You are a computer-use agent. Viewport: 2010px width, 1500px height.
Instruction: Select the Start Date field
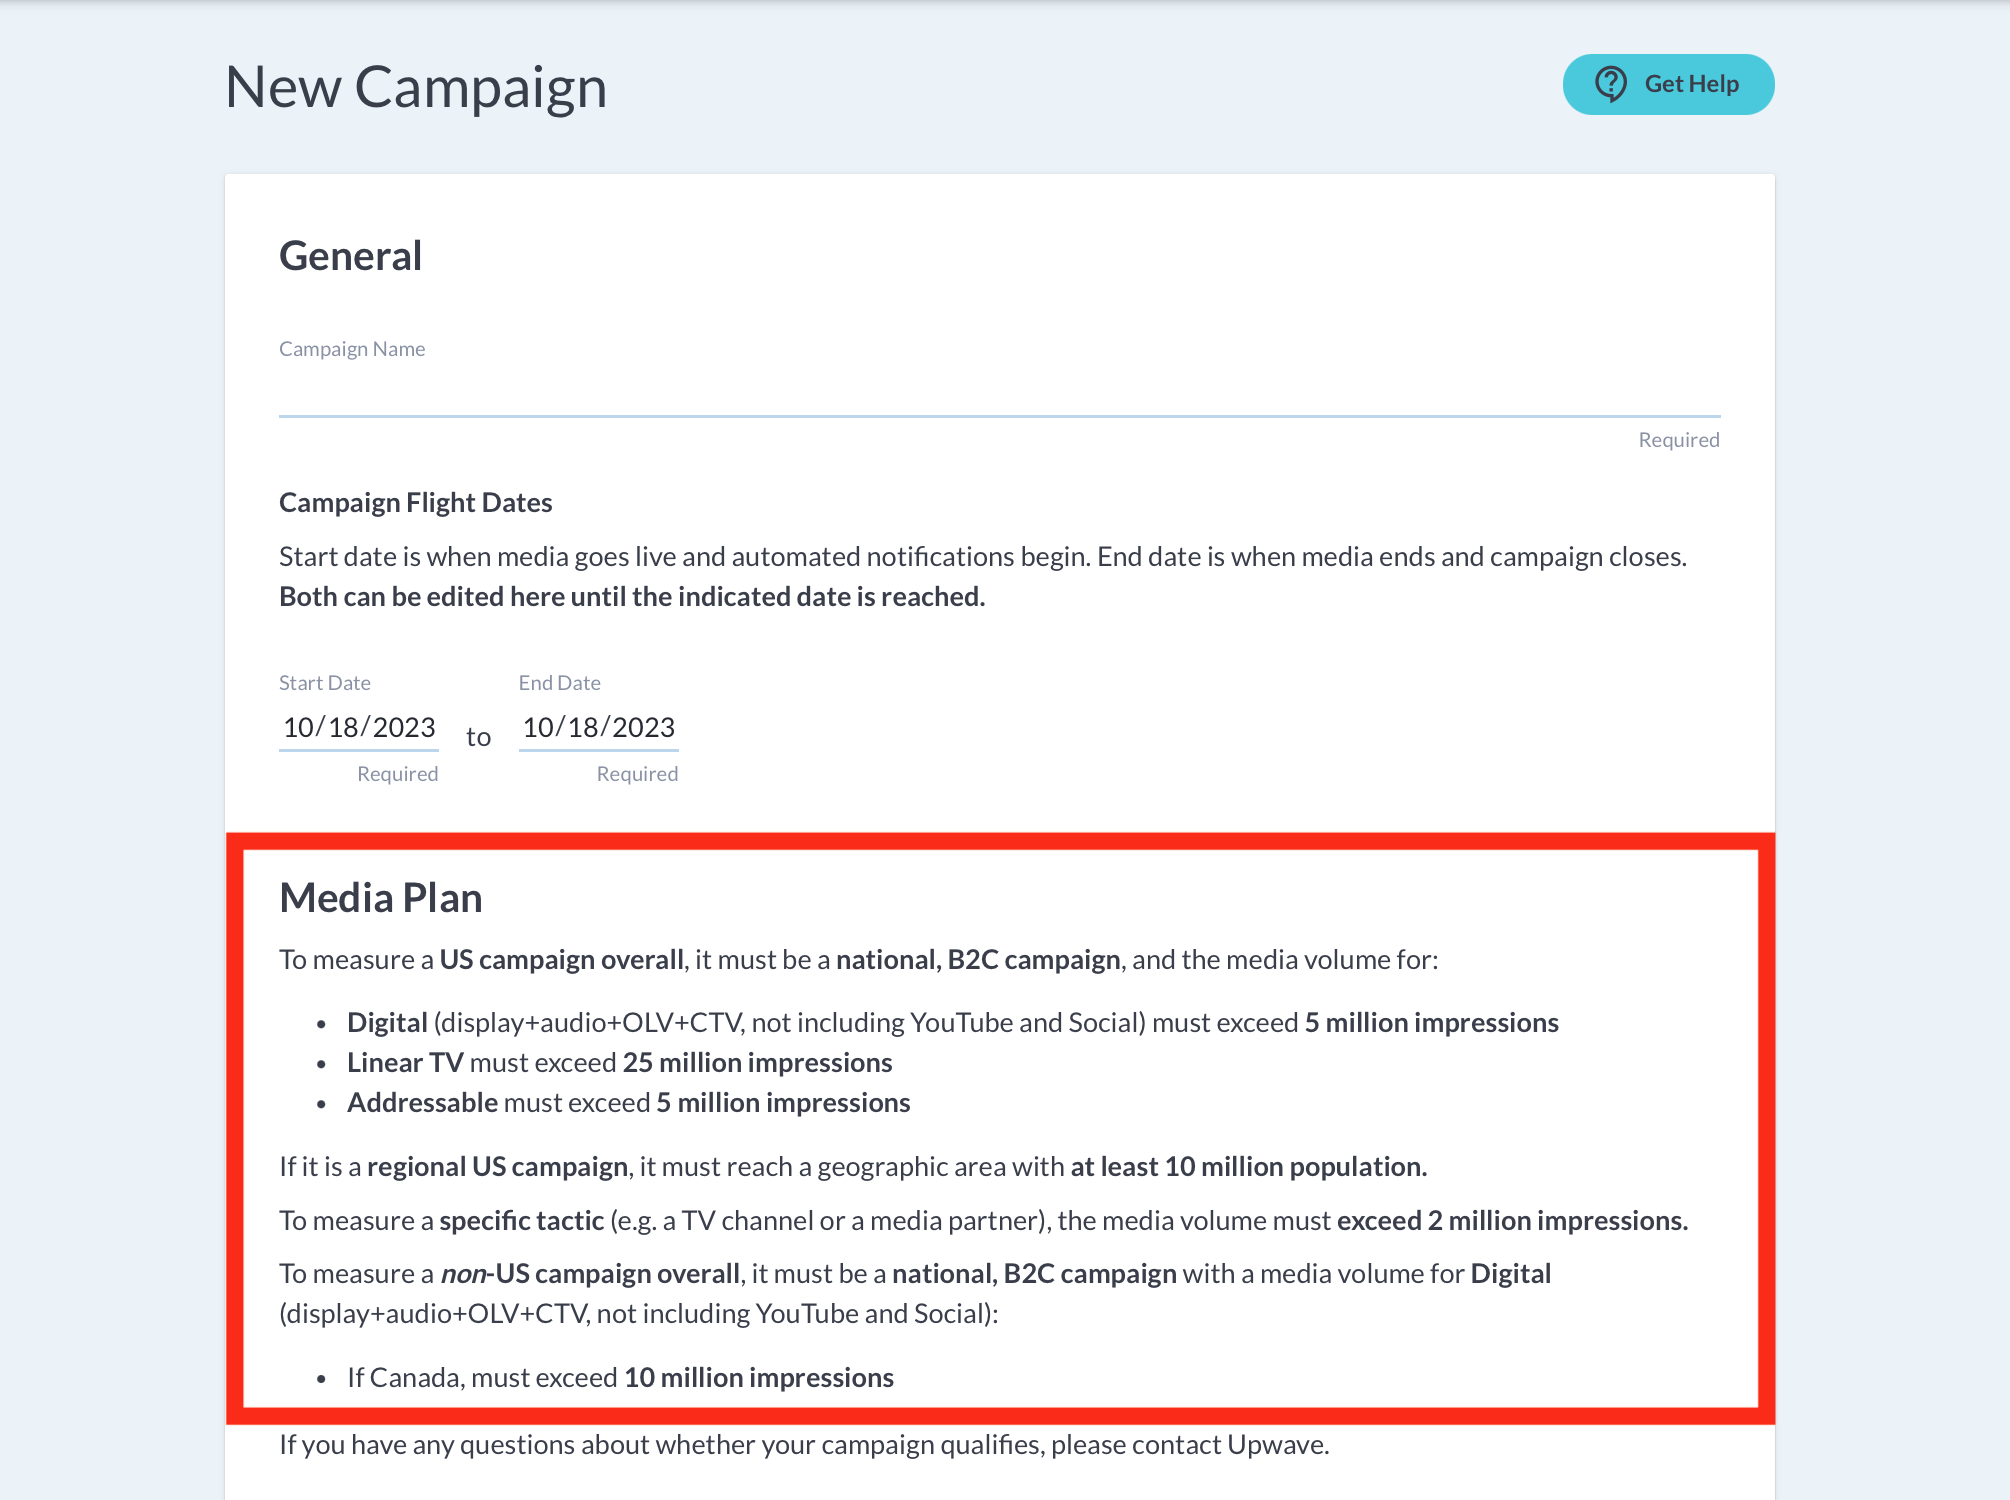(x=357, y=727)
